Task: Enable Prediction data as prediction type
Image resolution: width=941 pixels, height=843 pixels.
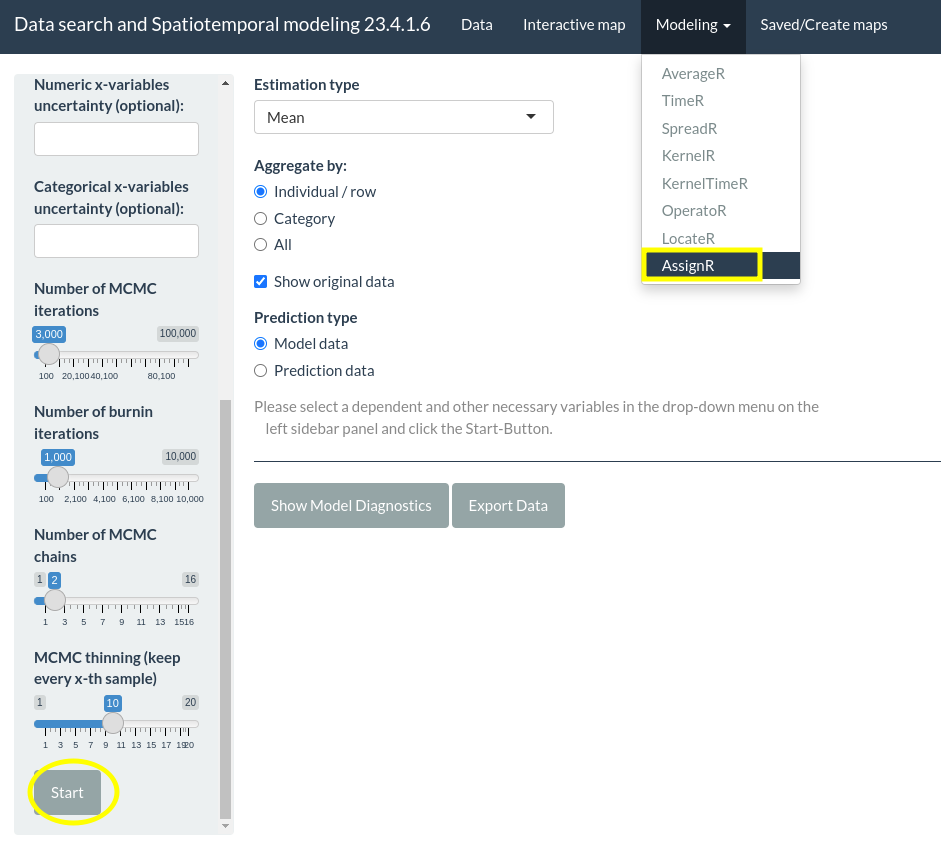Action: [260, 370]
